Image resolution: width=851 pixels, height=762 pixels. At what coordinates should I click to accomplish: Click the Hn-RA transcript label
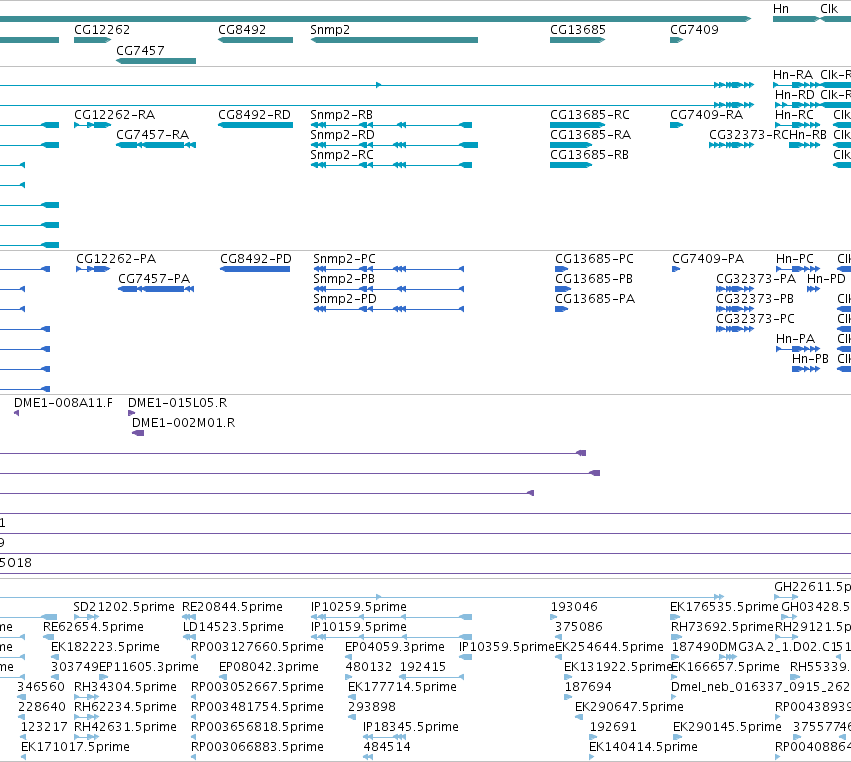click(x=793, y=75)
